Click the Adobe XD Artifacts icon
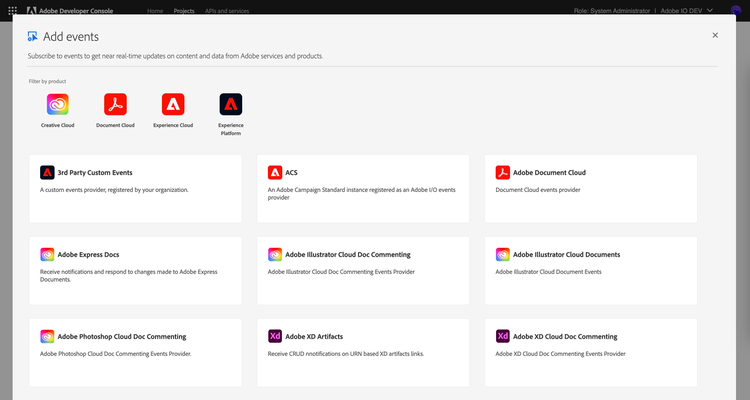 coord(275,336)
